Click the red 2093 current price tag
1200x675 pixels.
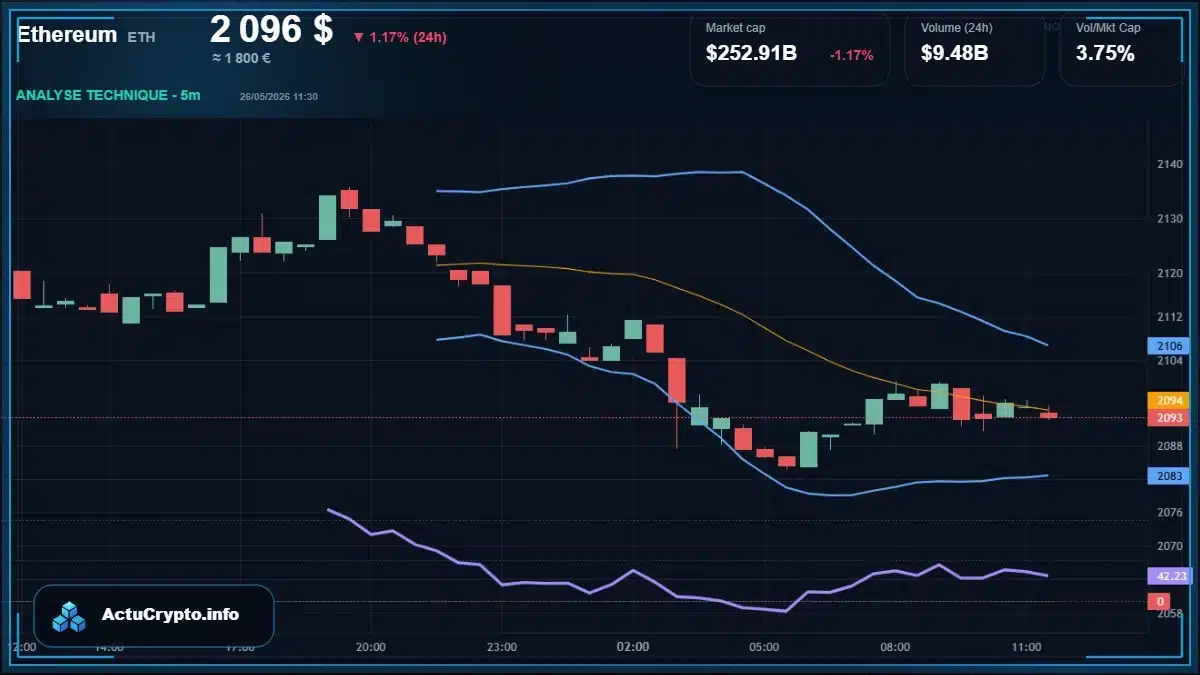pyautogui.click(x=1169, y=417)
